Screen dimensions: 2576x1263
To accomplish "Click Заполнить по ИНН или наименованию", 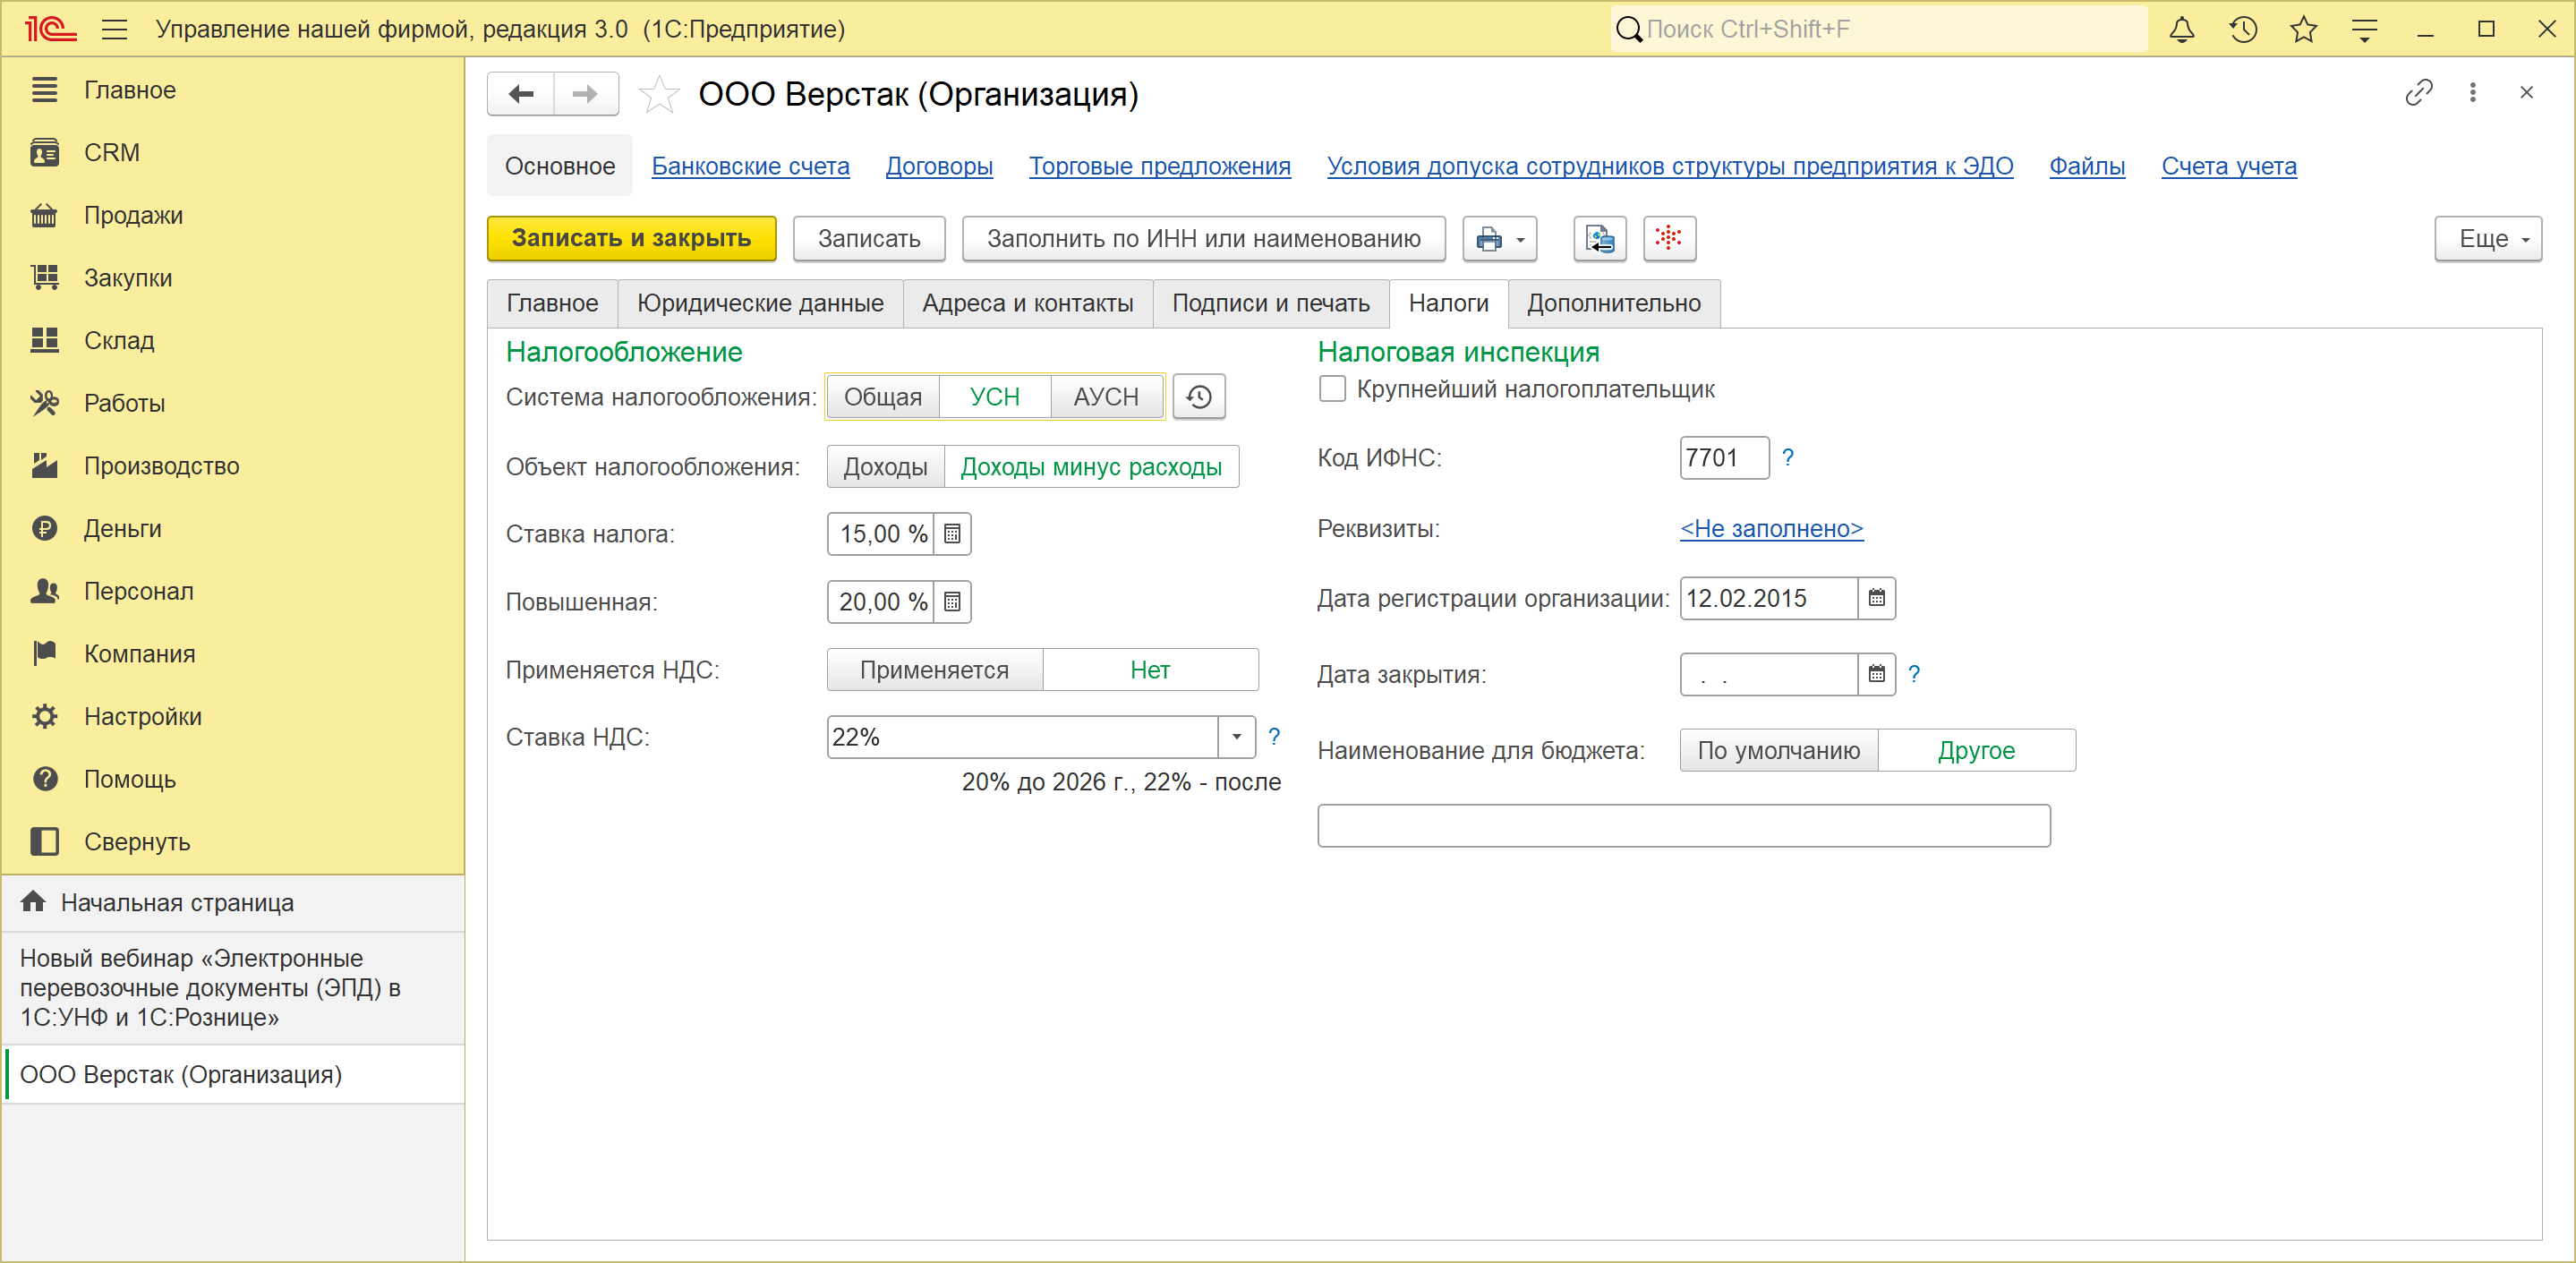I will [1204, 238].
